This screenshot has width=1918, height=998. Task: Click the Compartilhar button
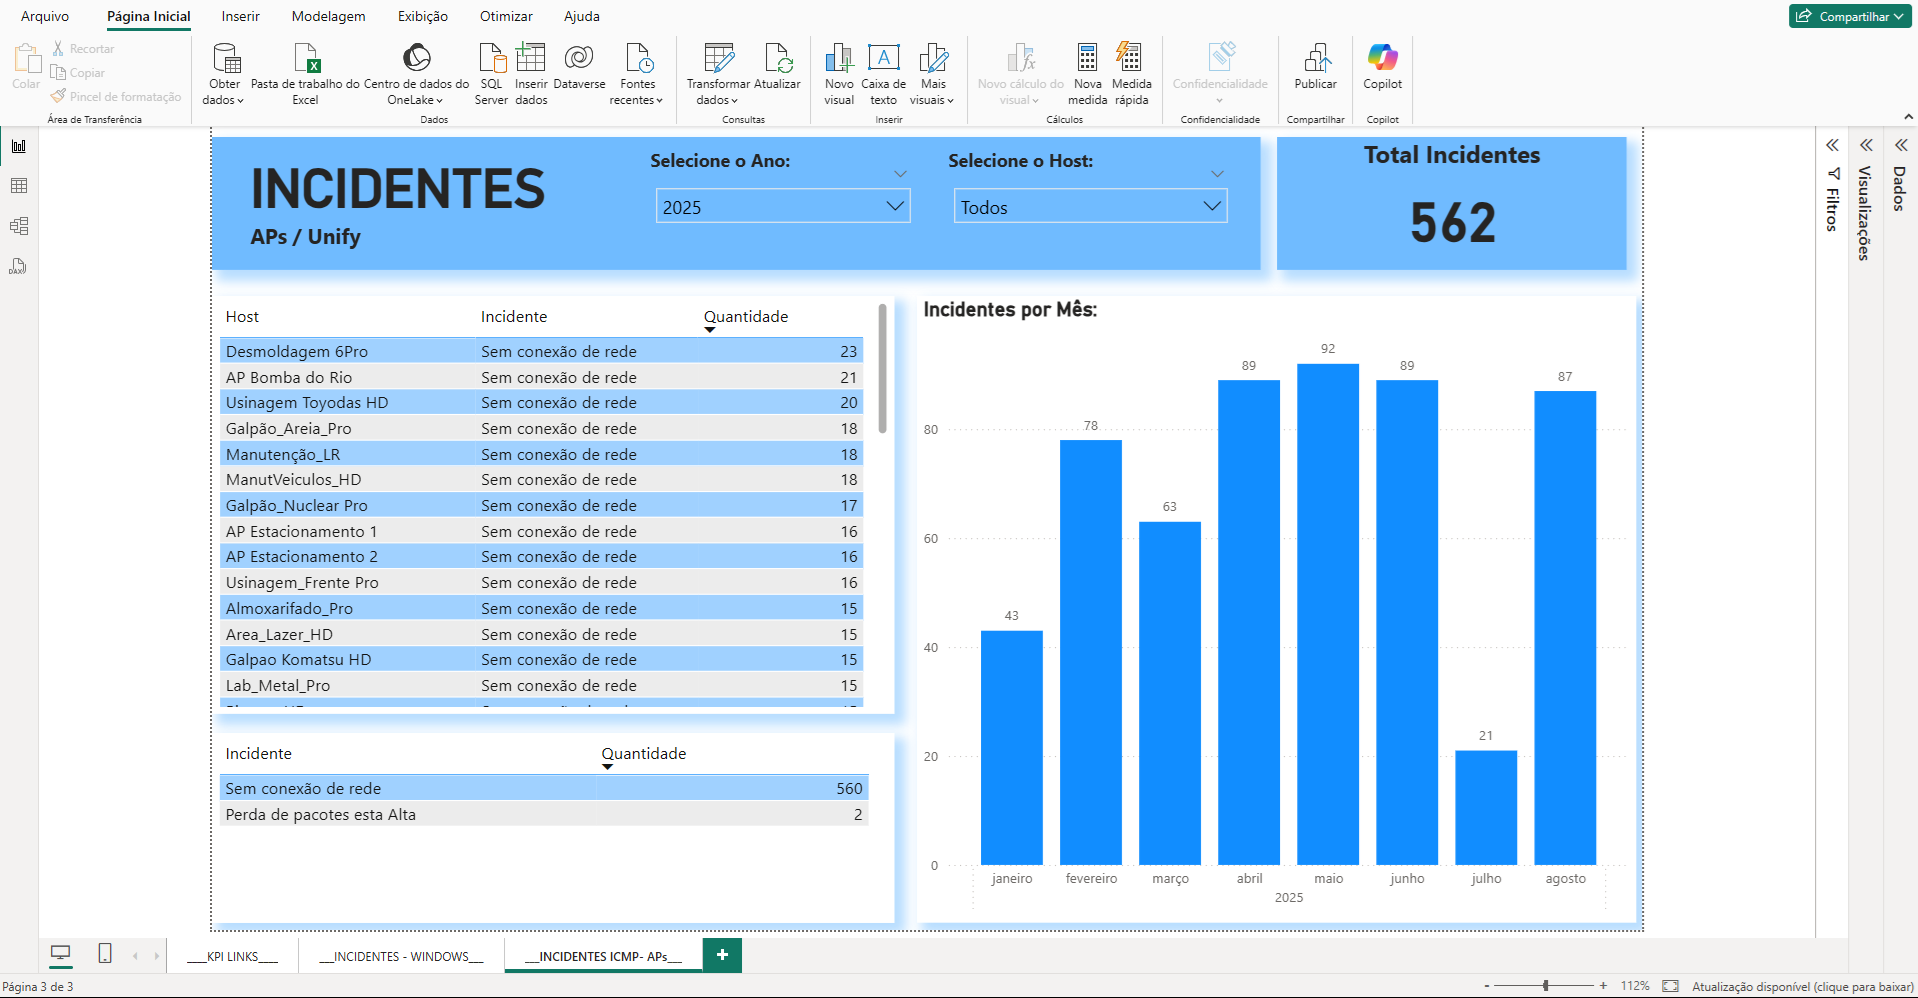(x=1849, y=16)
